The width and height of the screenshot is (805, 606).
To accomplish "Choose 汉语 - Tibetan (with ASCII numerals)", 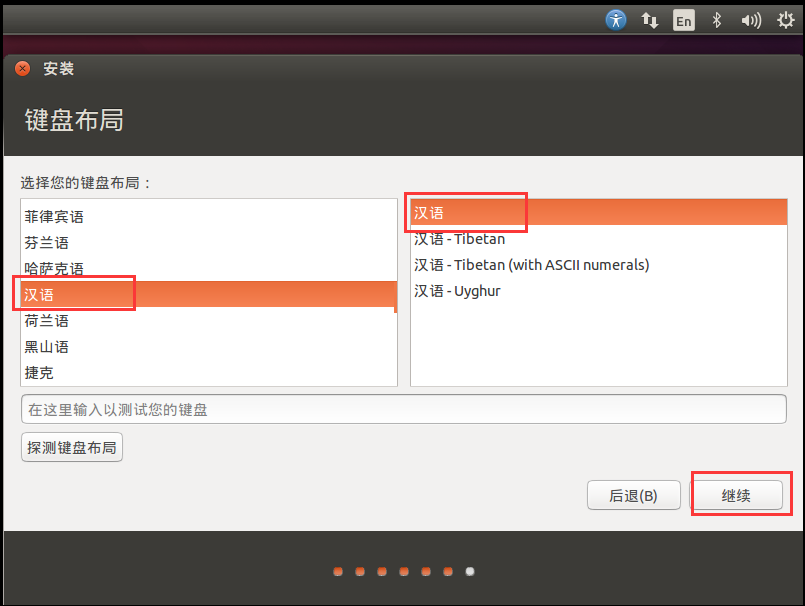I will click(599, 265).
